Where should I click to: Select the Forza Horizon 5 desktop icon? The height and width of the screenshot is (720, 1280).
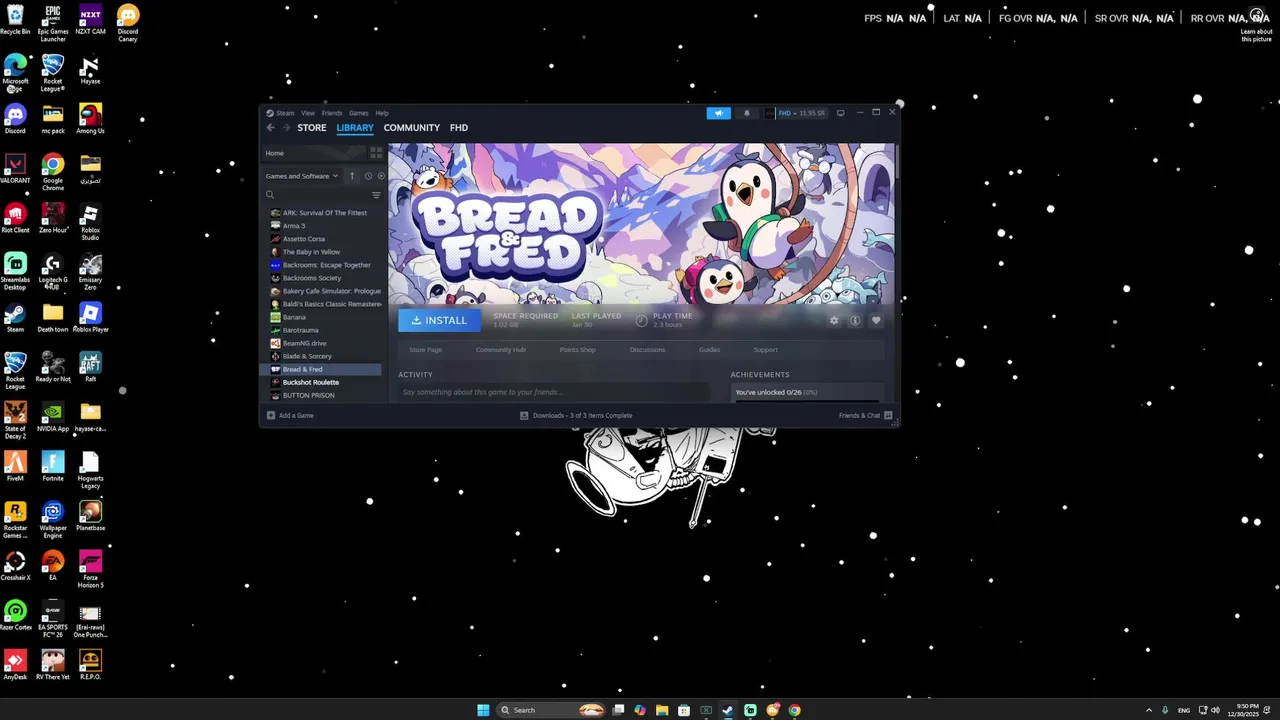coord(90,570)
